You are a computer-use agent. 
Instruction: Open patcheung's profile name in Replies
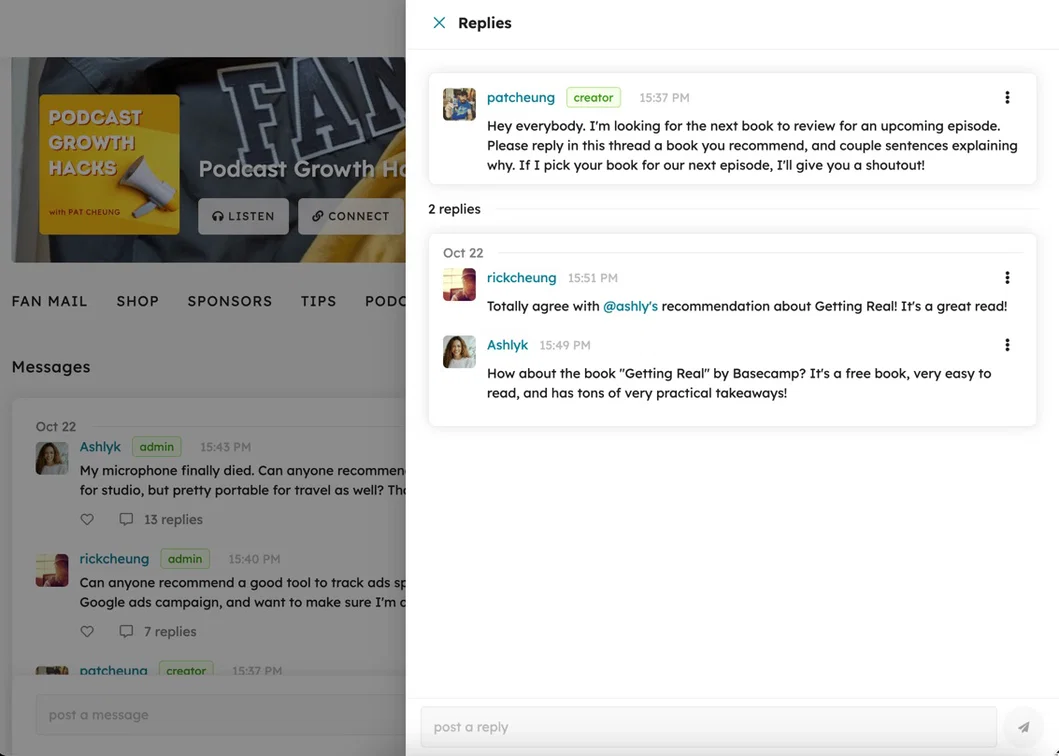pos(521,97)
